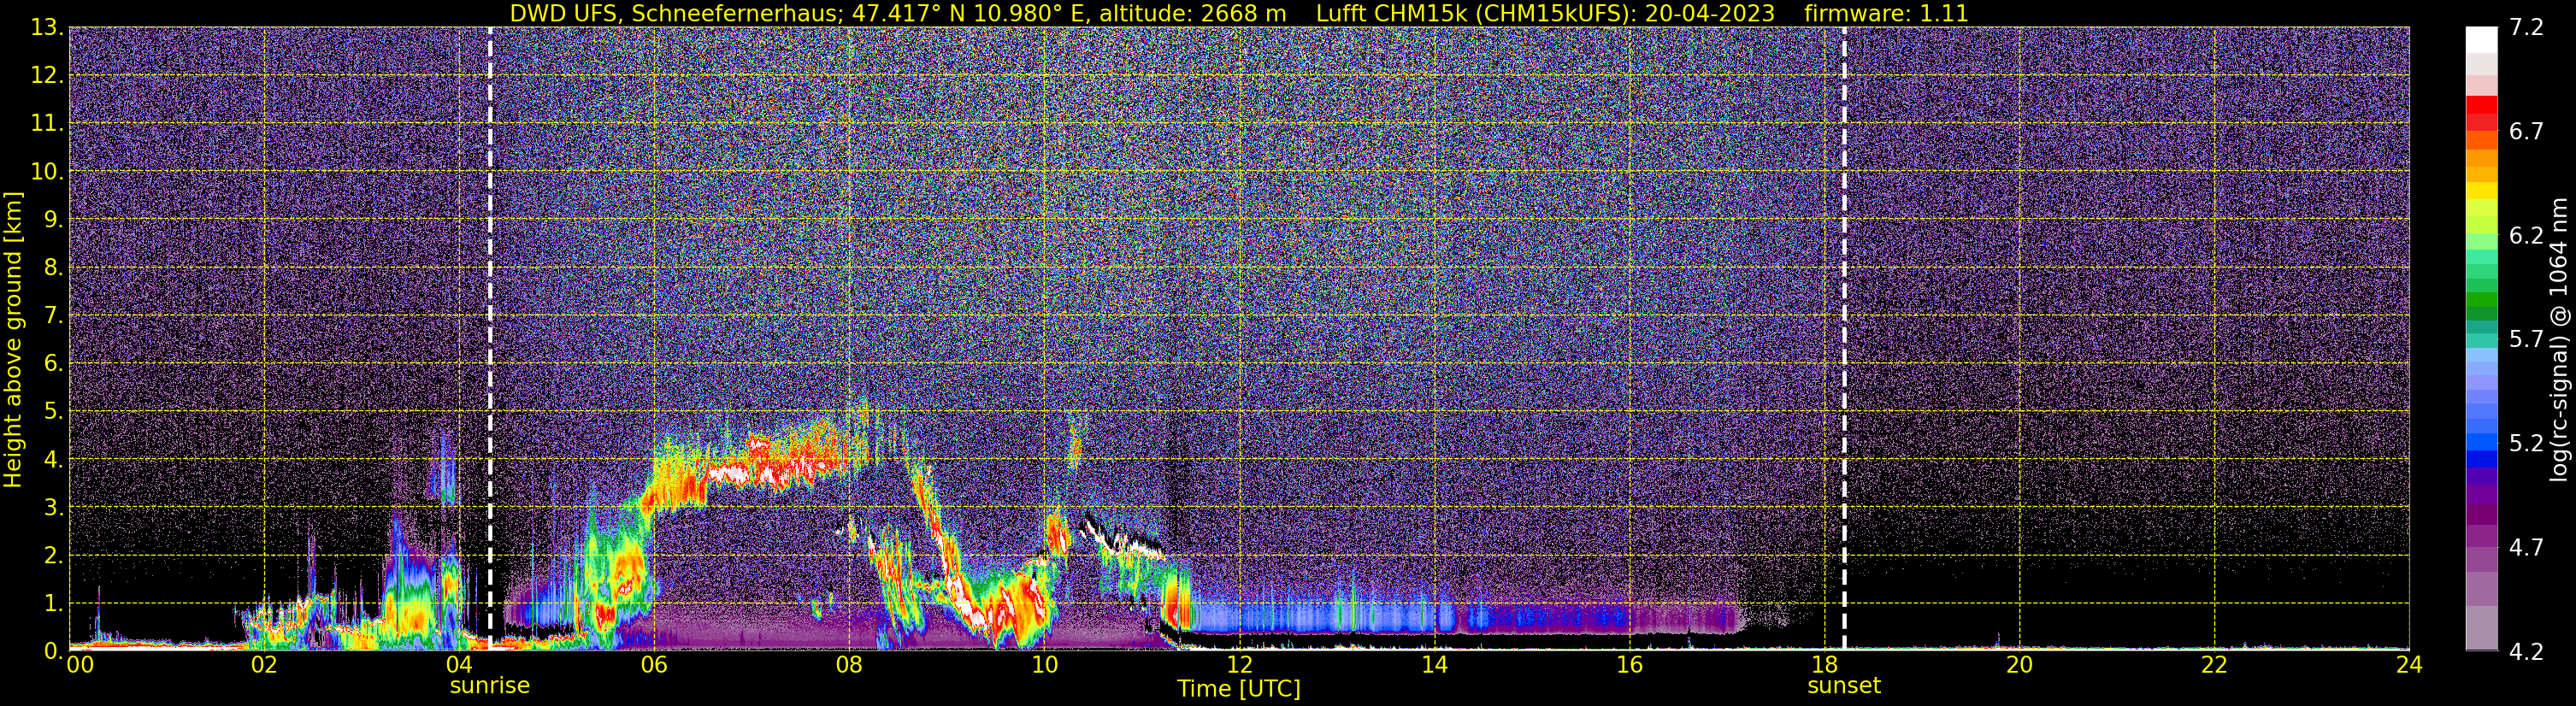Click the '8.' height tick label
This screenshot has width=2576, height=706.
(x=53, y=268)
